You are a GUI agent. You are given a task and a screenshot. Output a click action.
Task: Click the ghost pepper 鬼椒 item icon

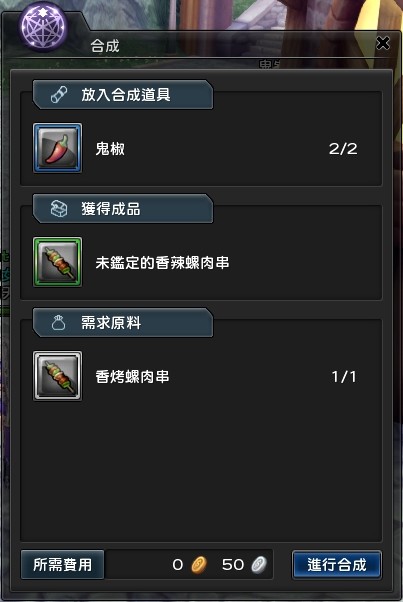(58, 148)
